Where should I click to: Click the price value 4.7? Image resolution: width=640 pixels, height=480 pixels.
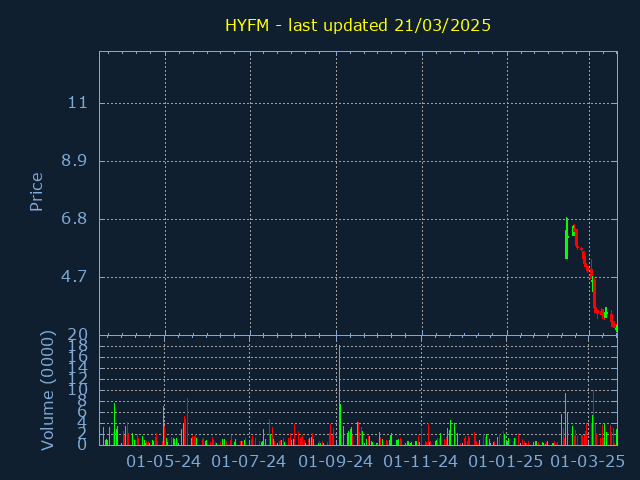(x=74, y=276)
